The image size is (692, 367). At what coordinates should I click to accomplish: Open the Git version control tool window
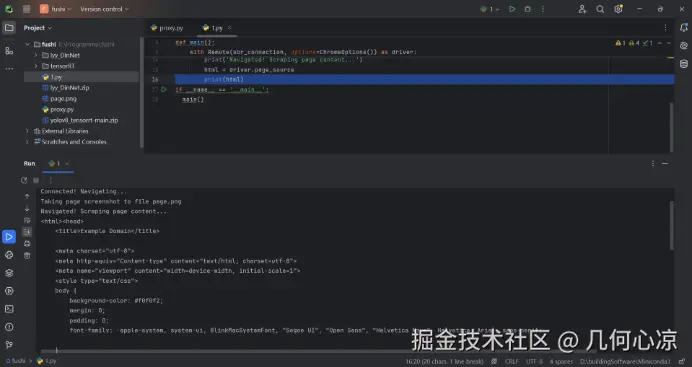pyautogui.click(x=9, y=345)
